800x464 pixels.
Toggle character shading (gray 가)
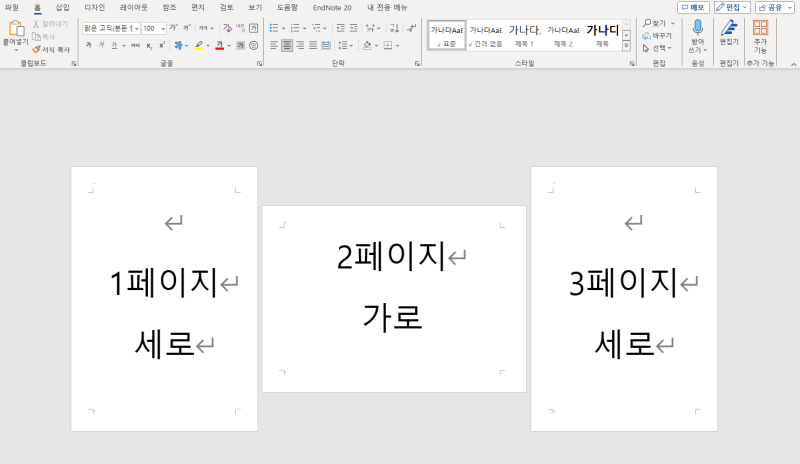(240, 45)
